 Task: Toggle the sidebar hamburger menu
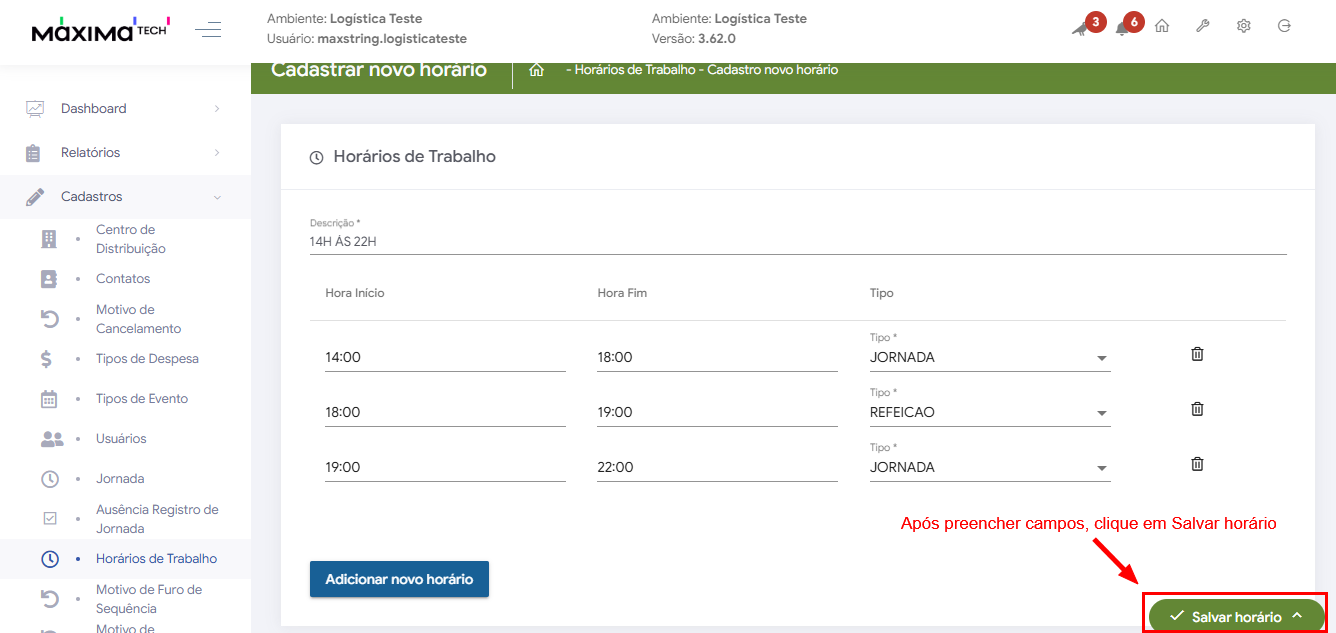coord(208,29)
